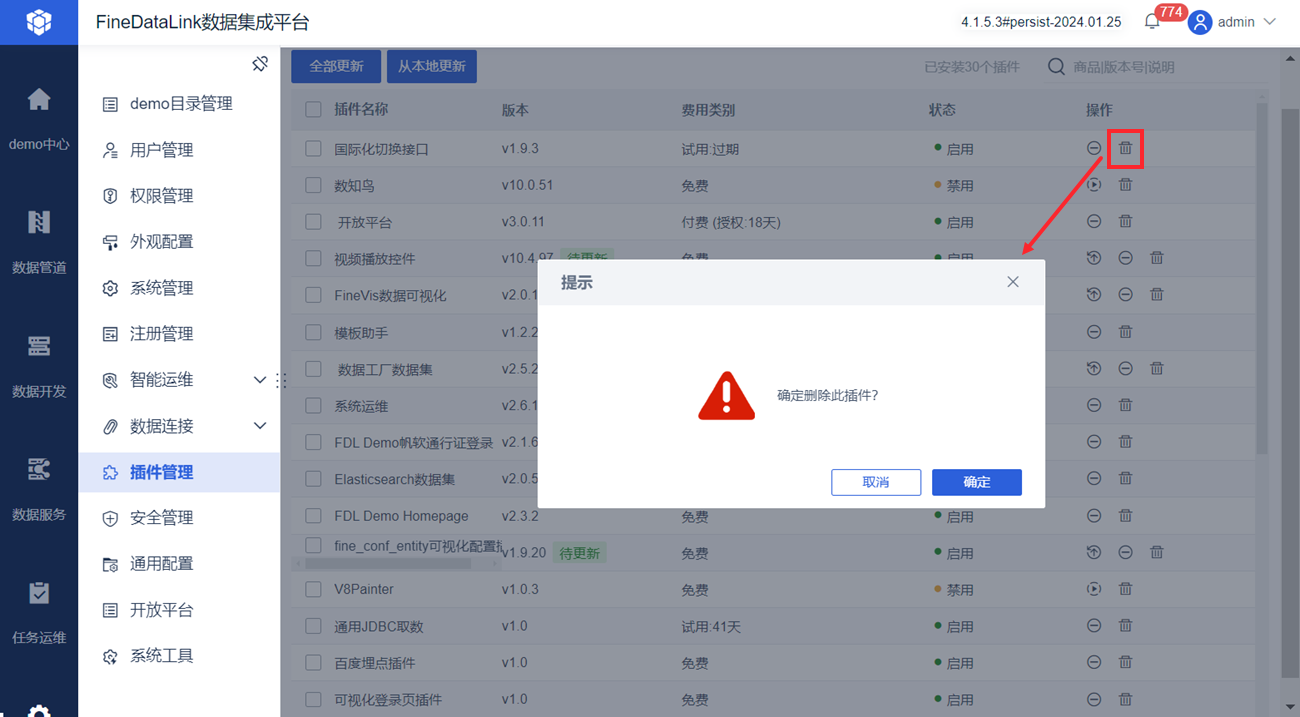Click the 待更新 tag for fine_conf_entity

pyautogui.click(x=580, y=553)
